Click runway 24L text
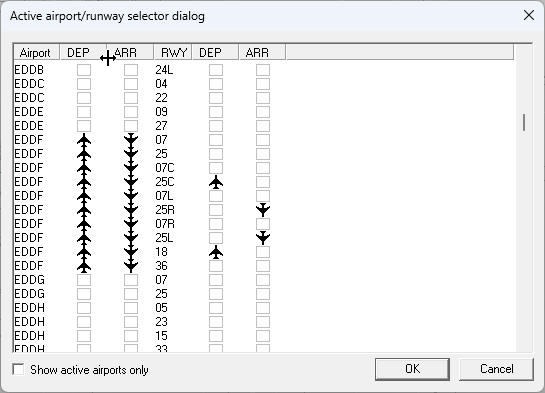 [x=164, y=70]
